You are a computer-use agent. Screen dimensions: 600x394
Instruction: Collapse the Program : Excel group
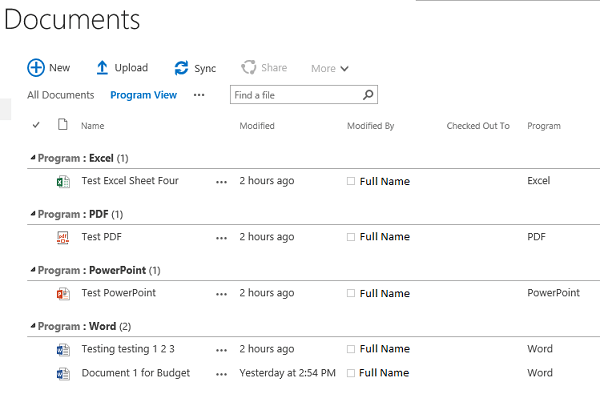[33, 158]
